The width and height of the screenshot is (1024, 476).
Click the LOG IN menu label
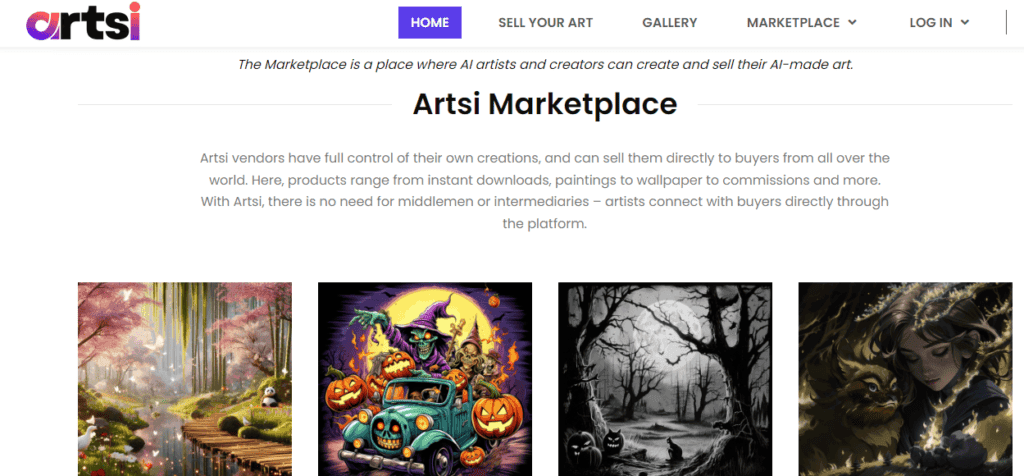(930, 22)
